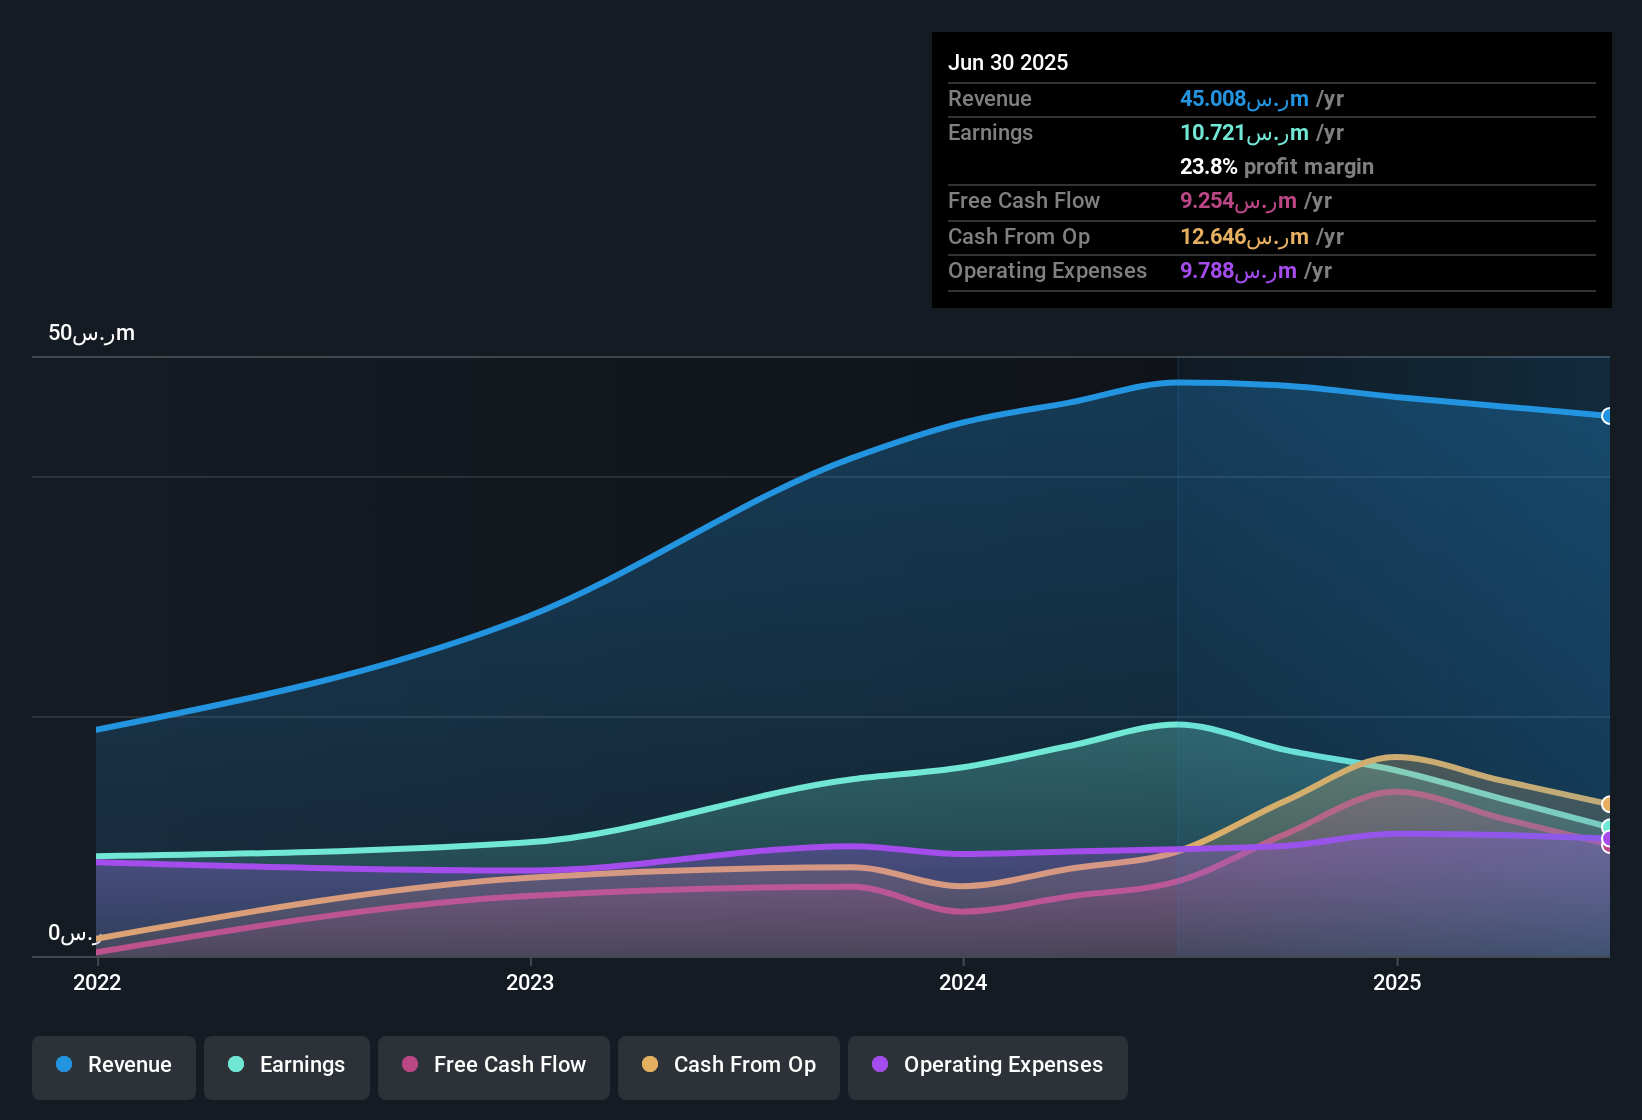
Task: Toggle the Earnings series off
Action: point(286,1065)
